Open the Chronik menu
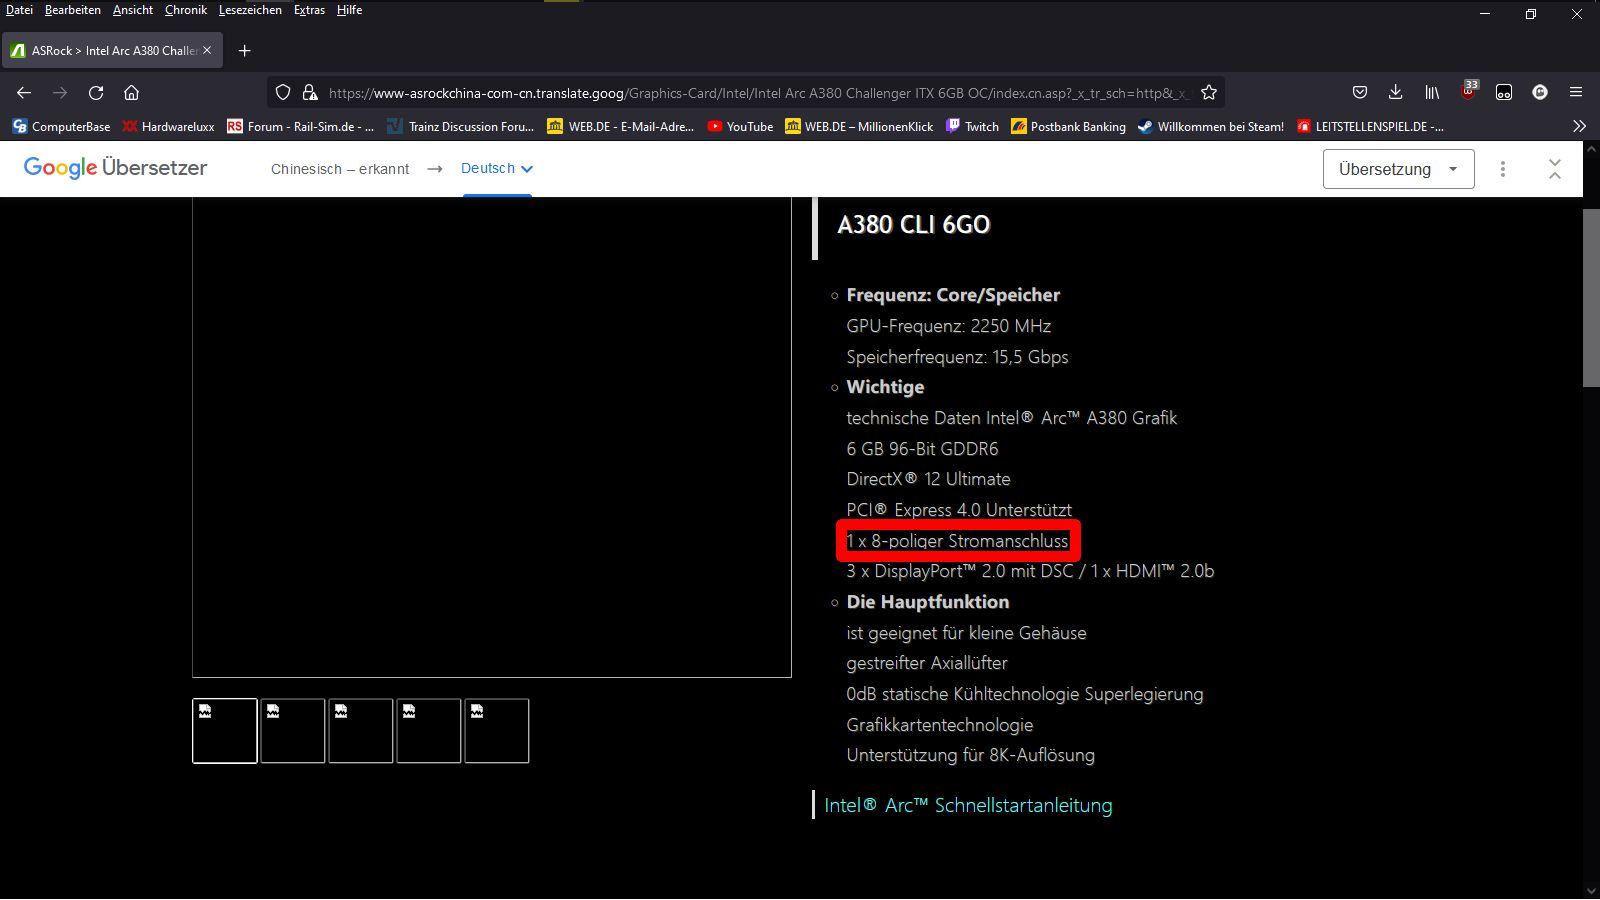The image size is (1600, 900). [186, 10]
